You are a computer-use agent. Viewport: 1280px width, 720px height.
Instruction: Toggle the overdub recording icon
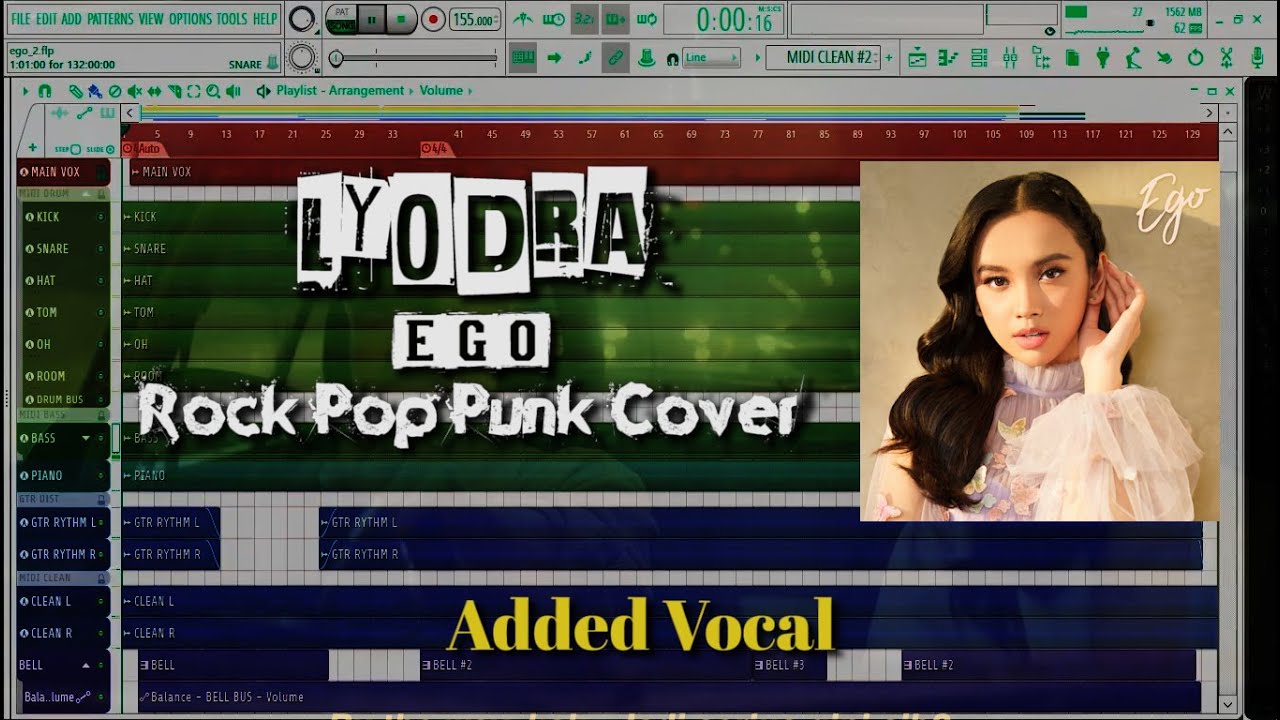point(616,19)
